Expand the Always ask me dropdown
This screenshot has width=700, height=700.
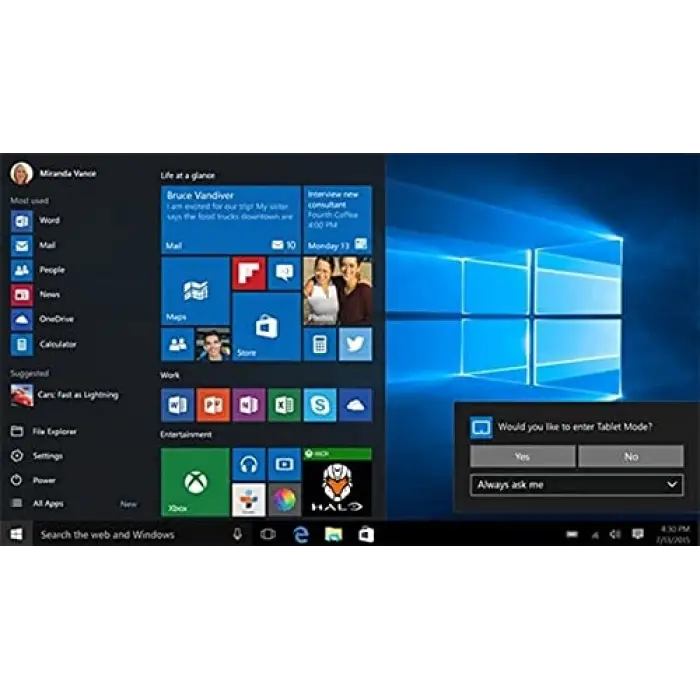pos(576,485)
